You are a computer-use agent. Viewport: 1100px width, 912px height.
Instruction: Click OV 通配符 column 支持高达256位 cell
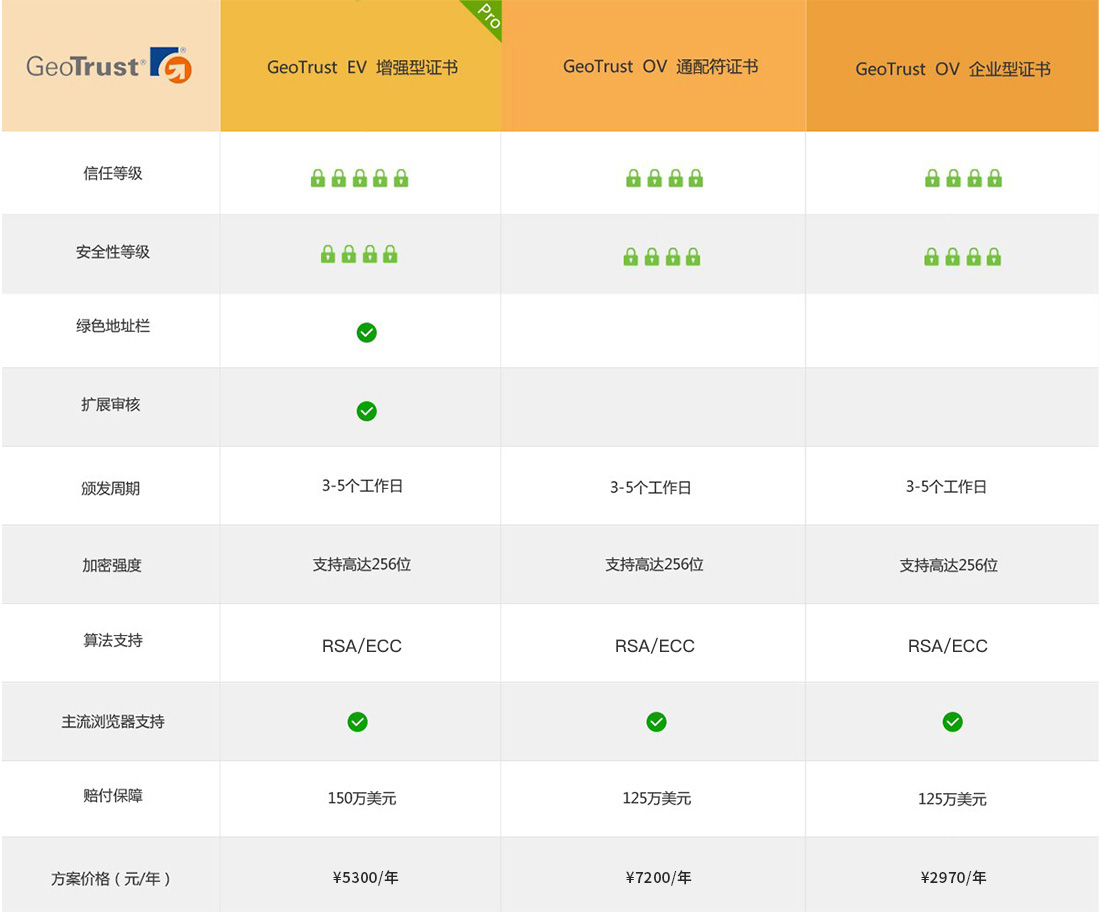(x=655, y=565)
